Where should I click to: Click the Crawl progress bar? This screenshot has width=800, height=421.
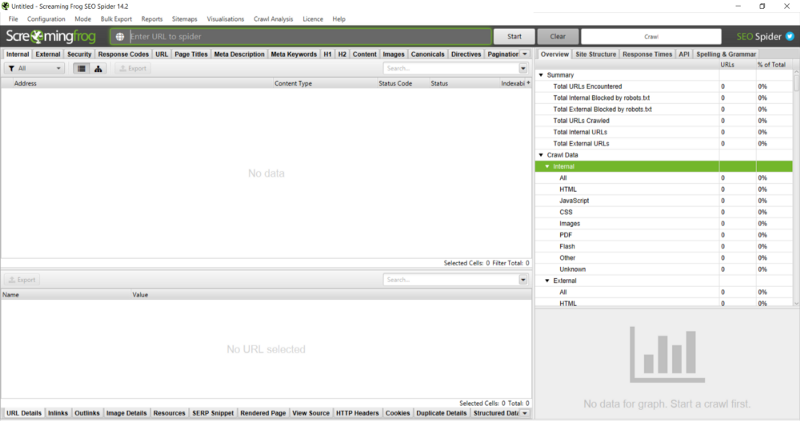[651, 36]
